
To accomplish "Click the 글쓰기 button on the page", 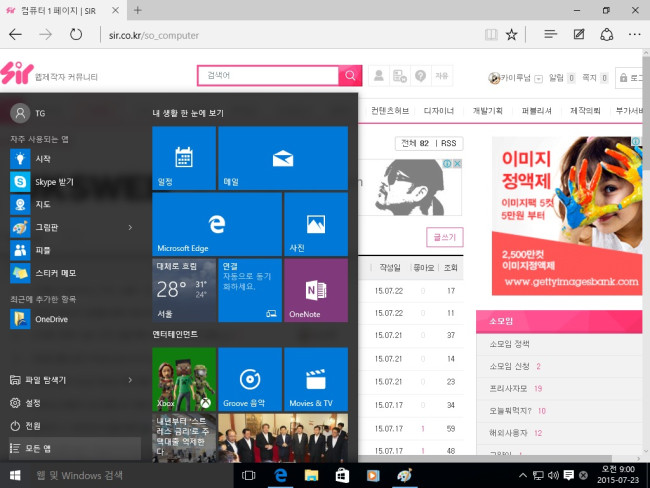I will point(444,237).
